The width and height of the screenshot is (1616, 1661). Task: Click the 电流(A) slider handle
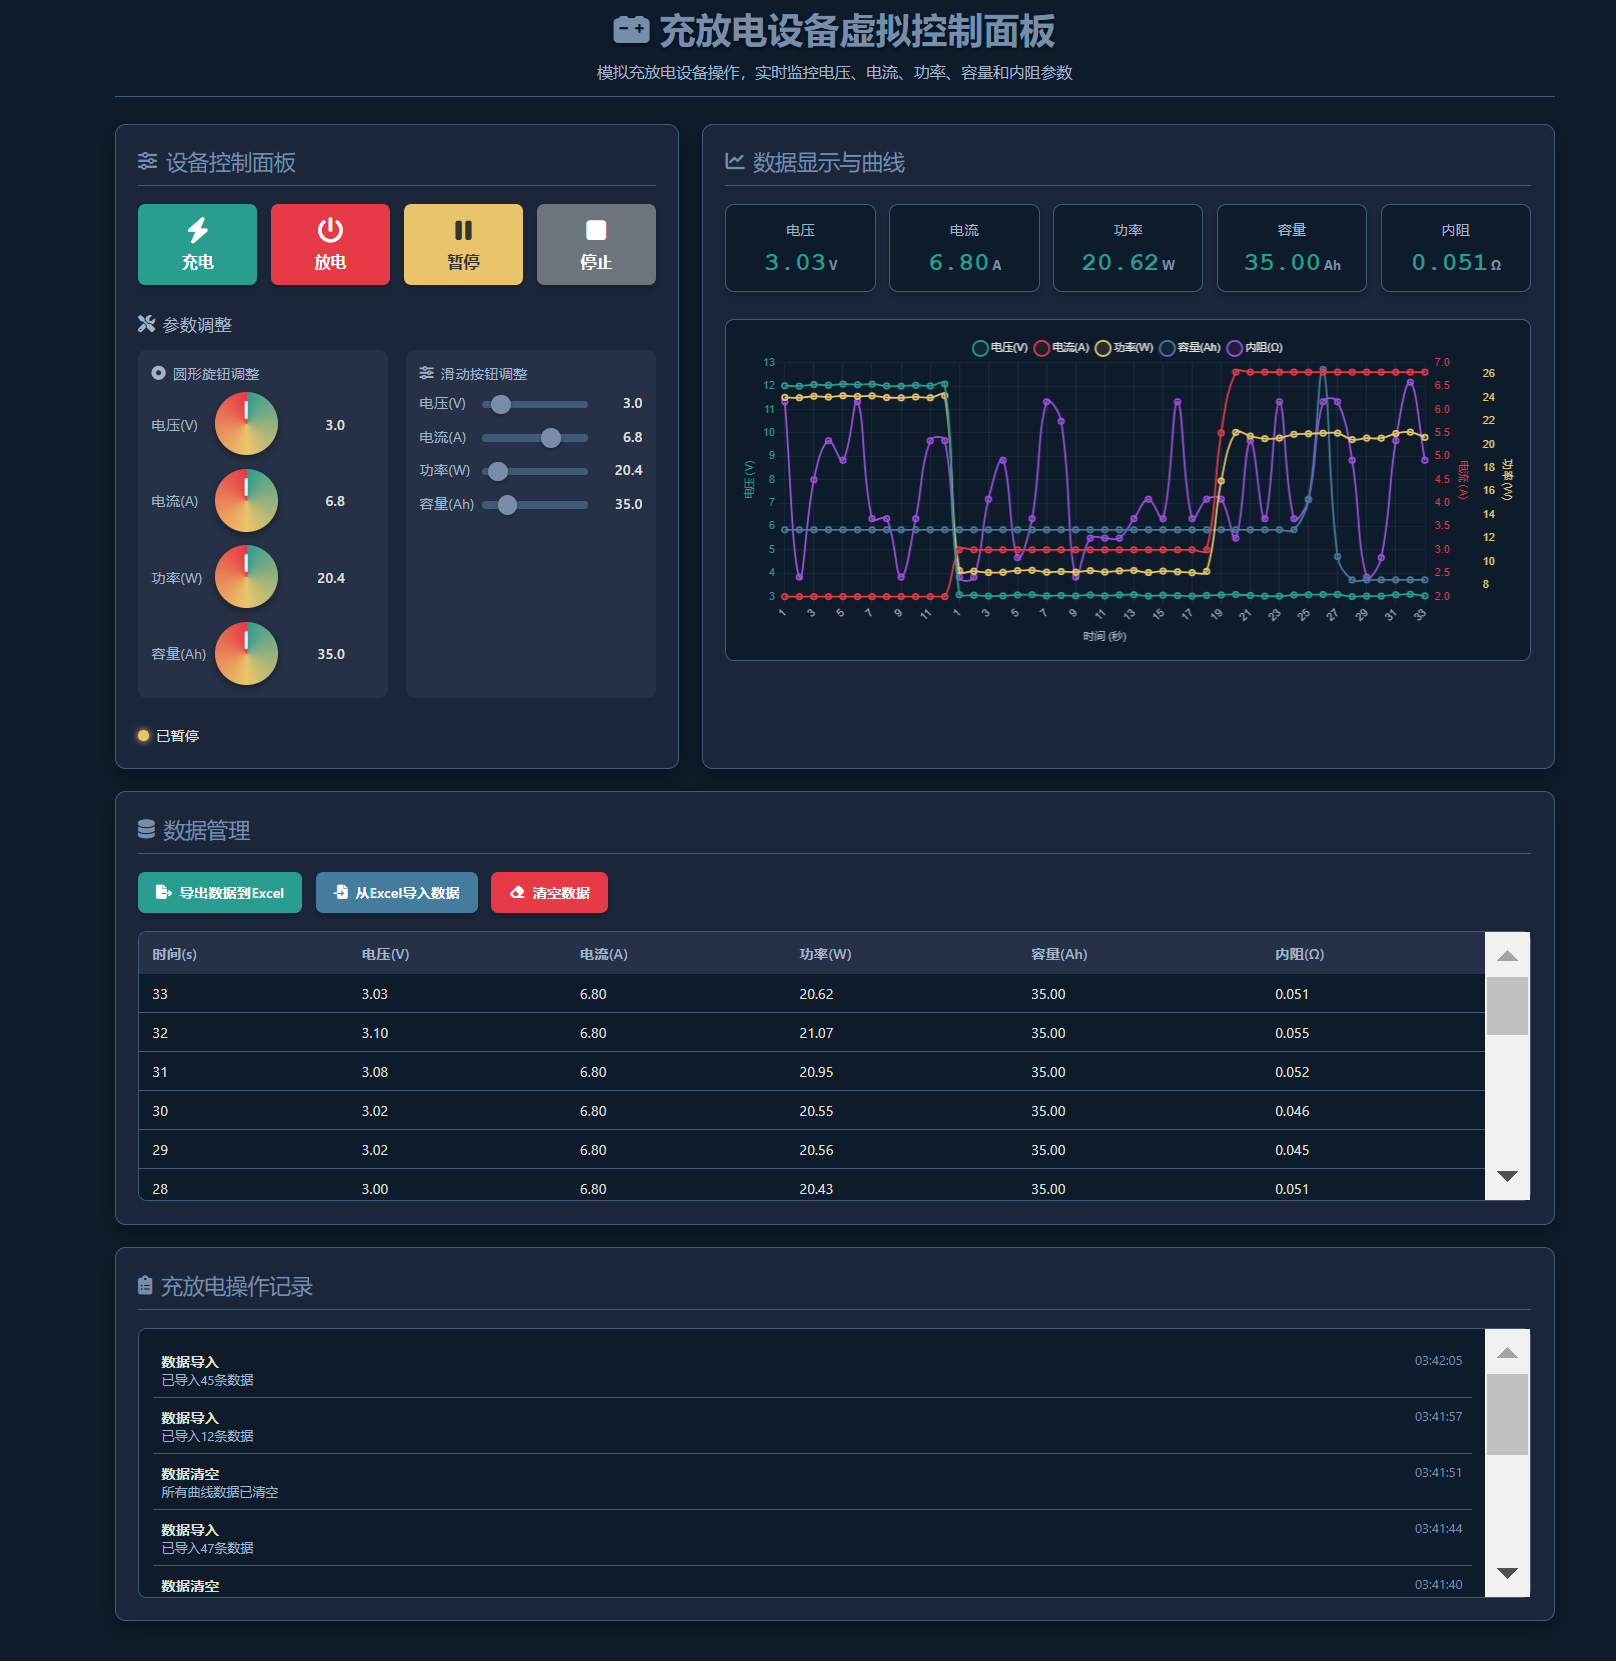[x=551, y=438]
